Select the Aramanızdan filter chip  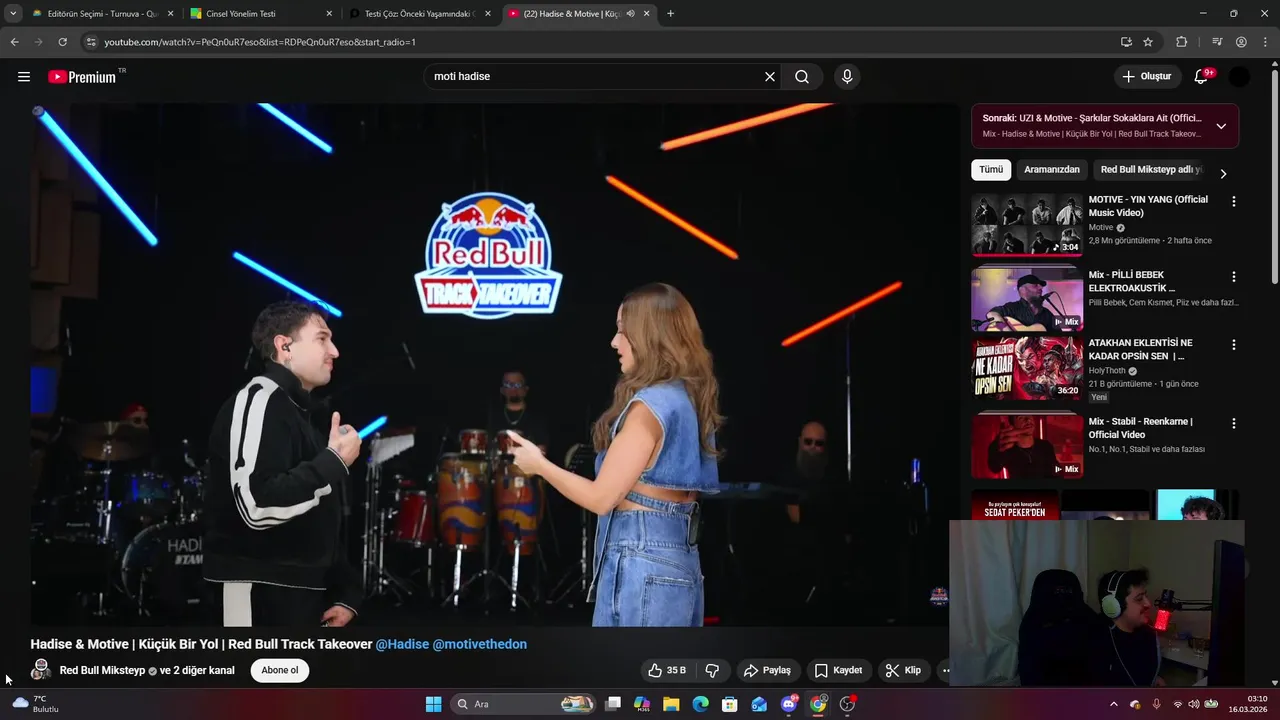tap(1052, 170)
